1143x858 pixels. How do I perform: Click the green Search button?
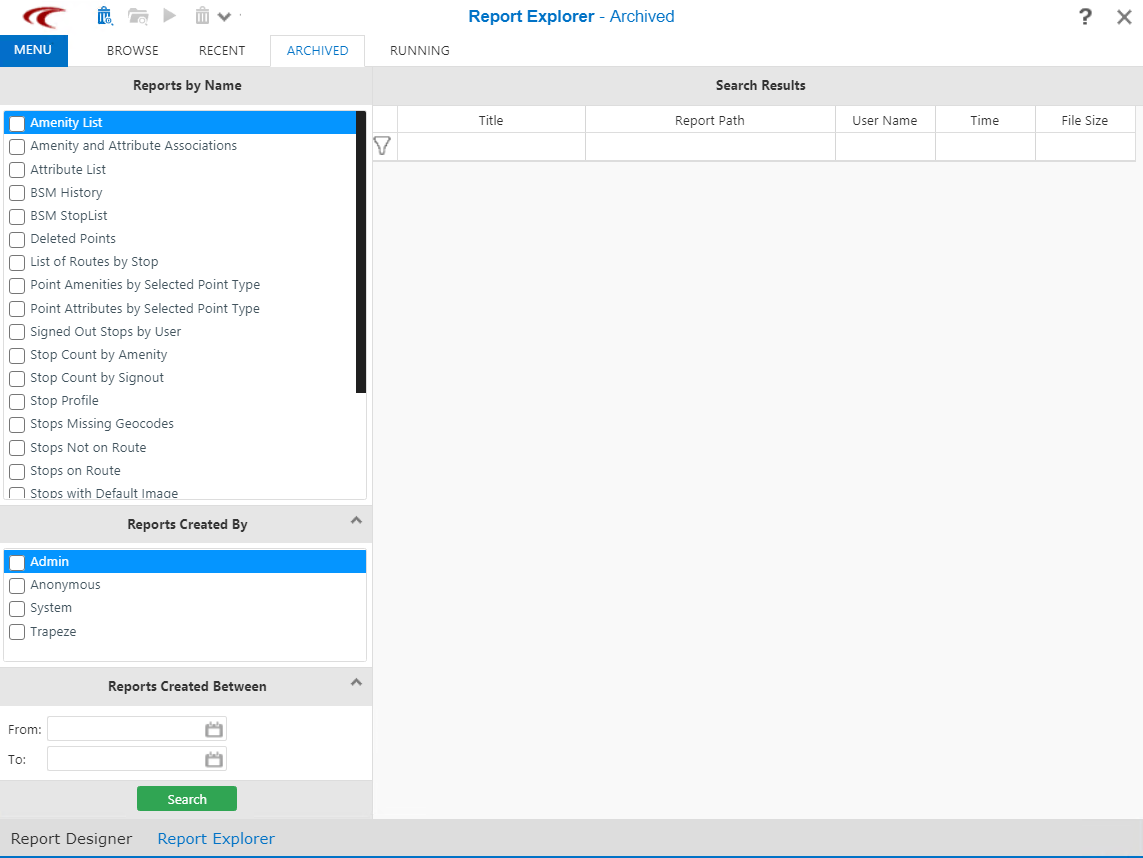pos(187,799)
